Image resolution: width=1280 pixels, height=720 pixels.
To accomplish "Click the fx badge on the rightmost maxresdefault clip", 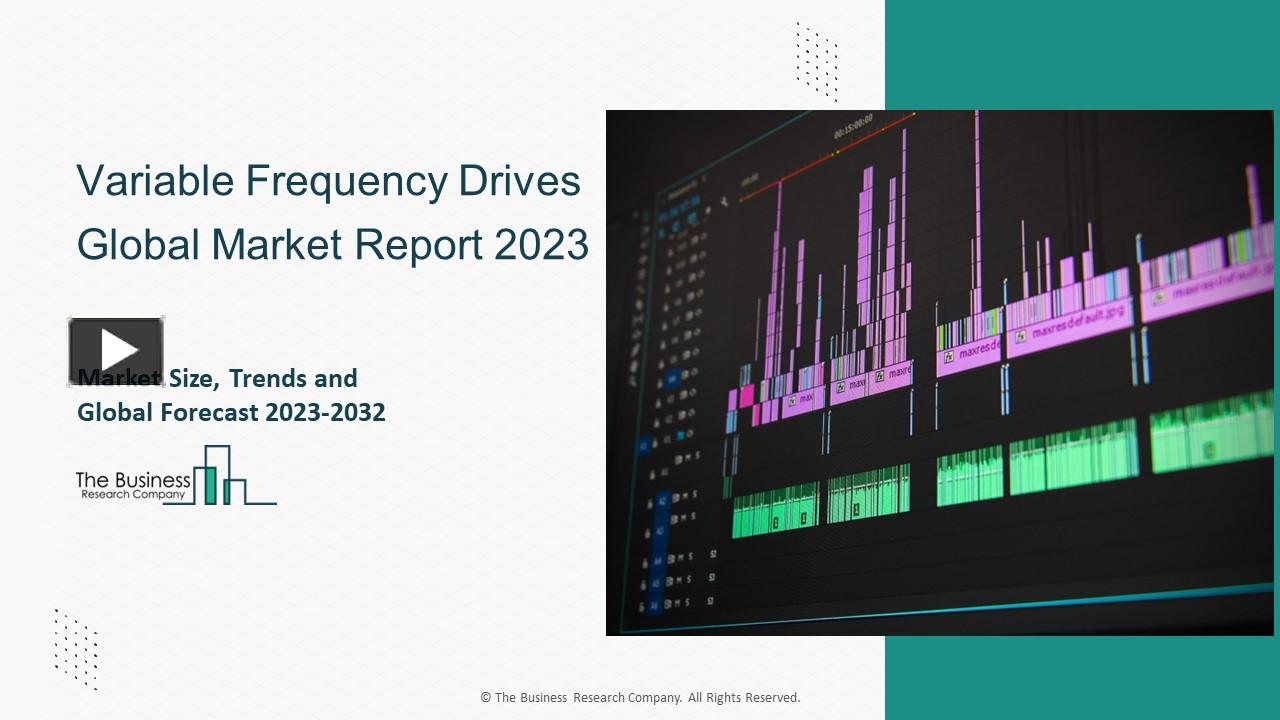I will [x=1157, y=296].
